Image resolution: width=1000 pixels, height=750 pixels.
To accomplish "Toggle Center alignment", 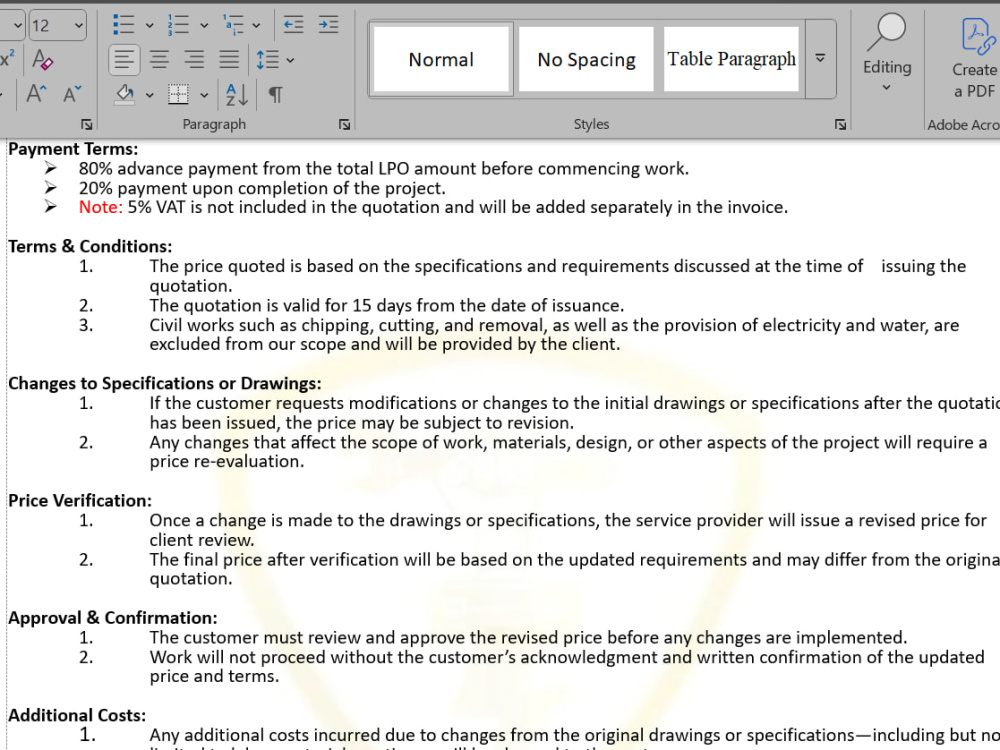I will (159, 59).
